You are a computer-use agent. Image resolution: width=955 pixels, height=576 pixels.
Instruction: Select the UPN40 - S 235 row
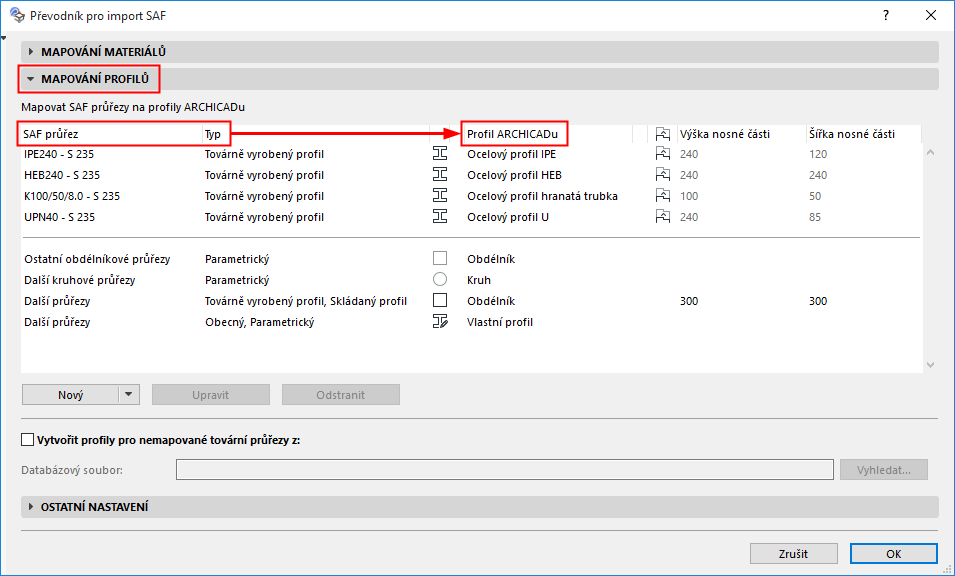471,217
